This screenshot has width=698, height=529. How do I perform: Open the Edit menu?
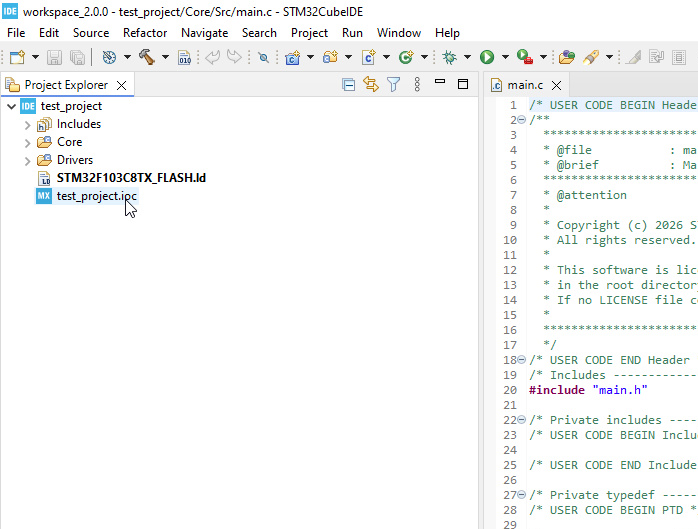pyautogui.click(x=49, y=33)
